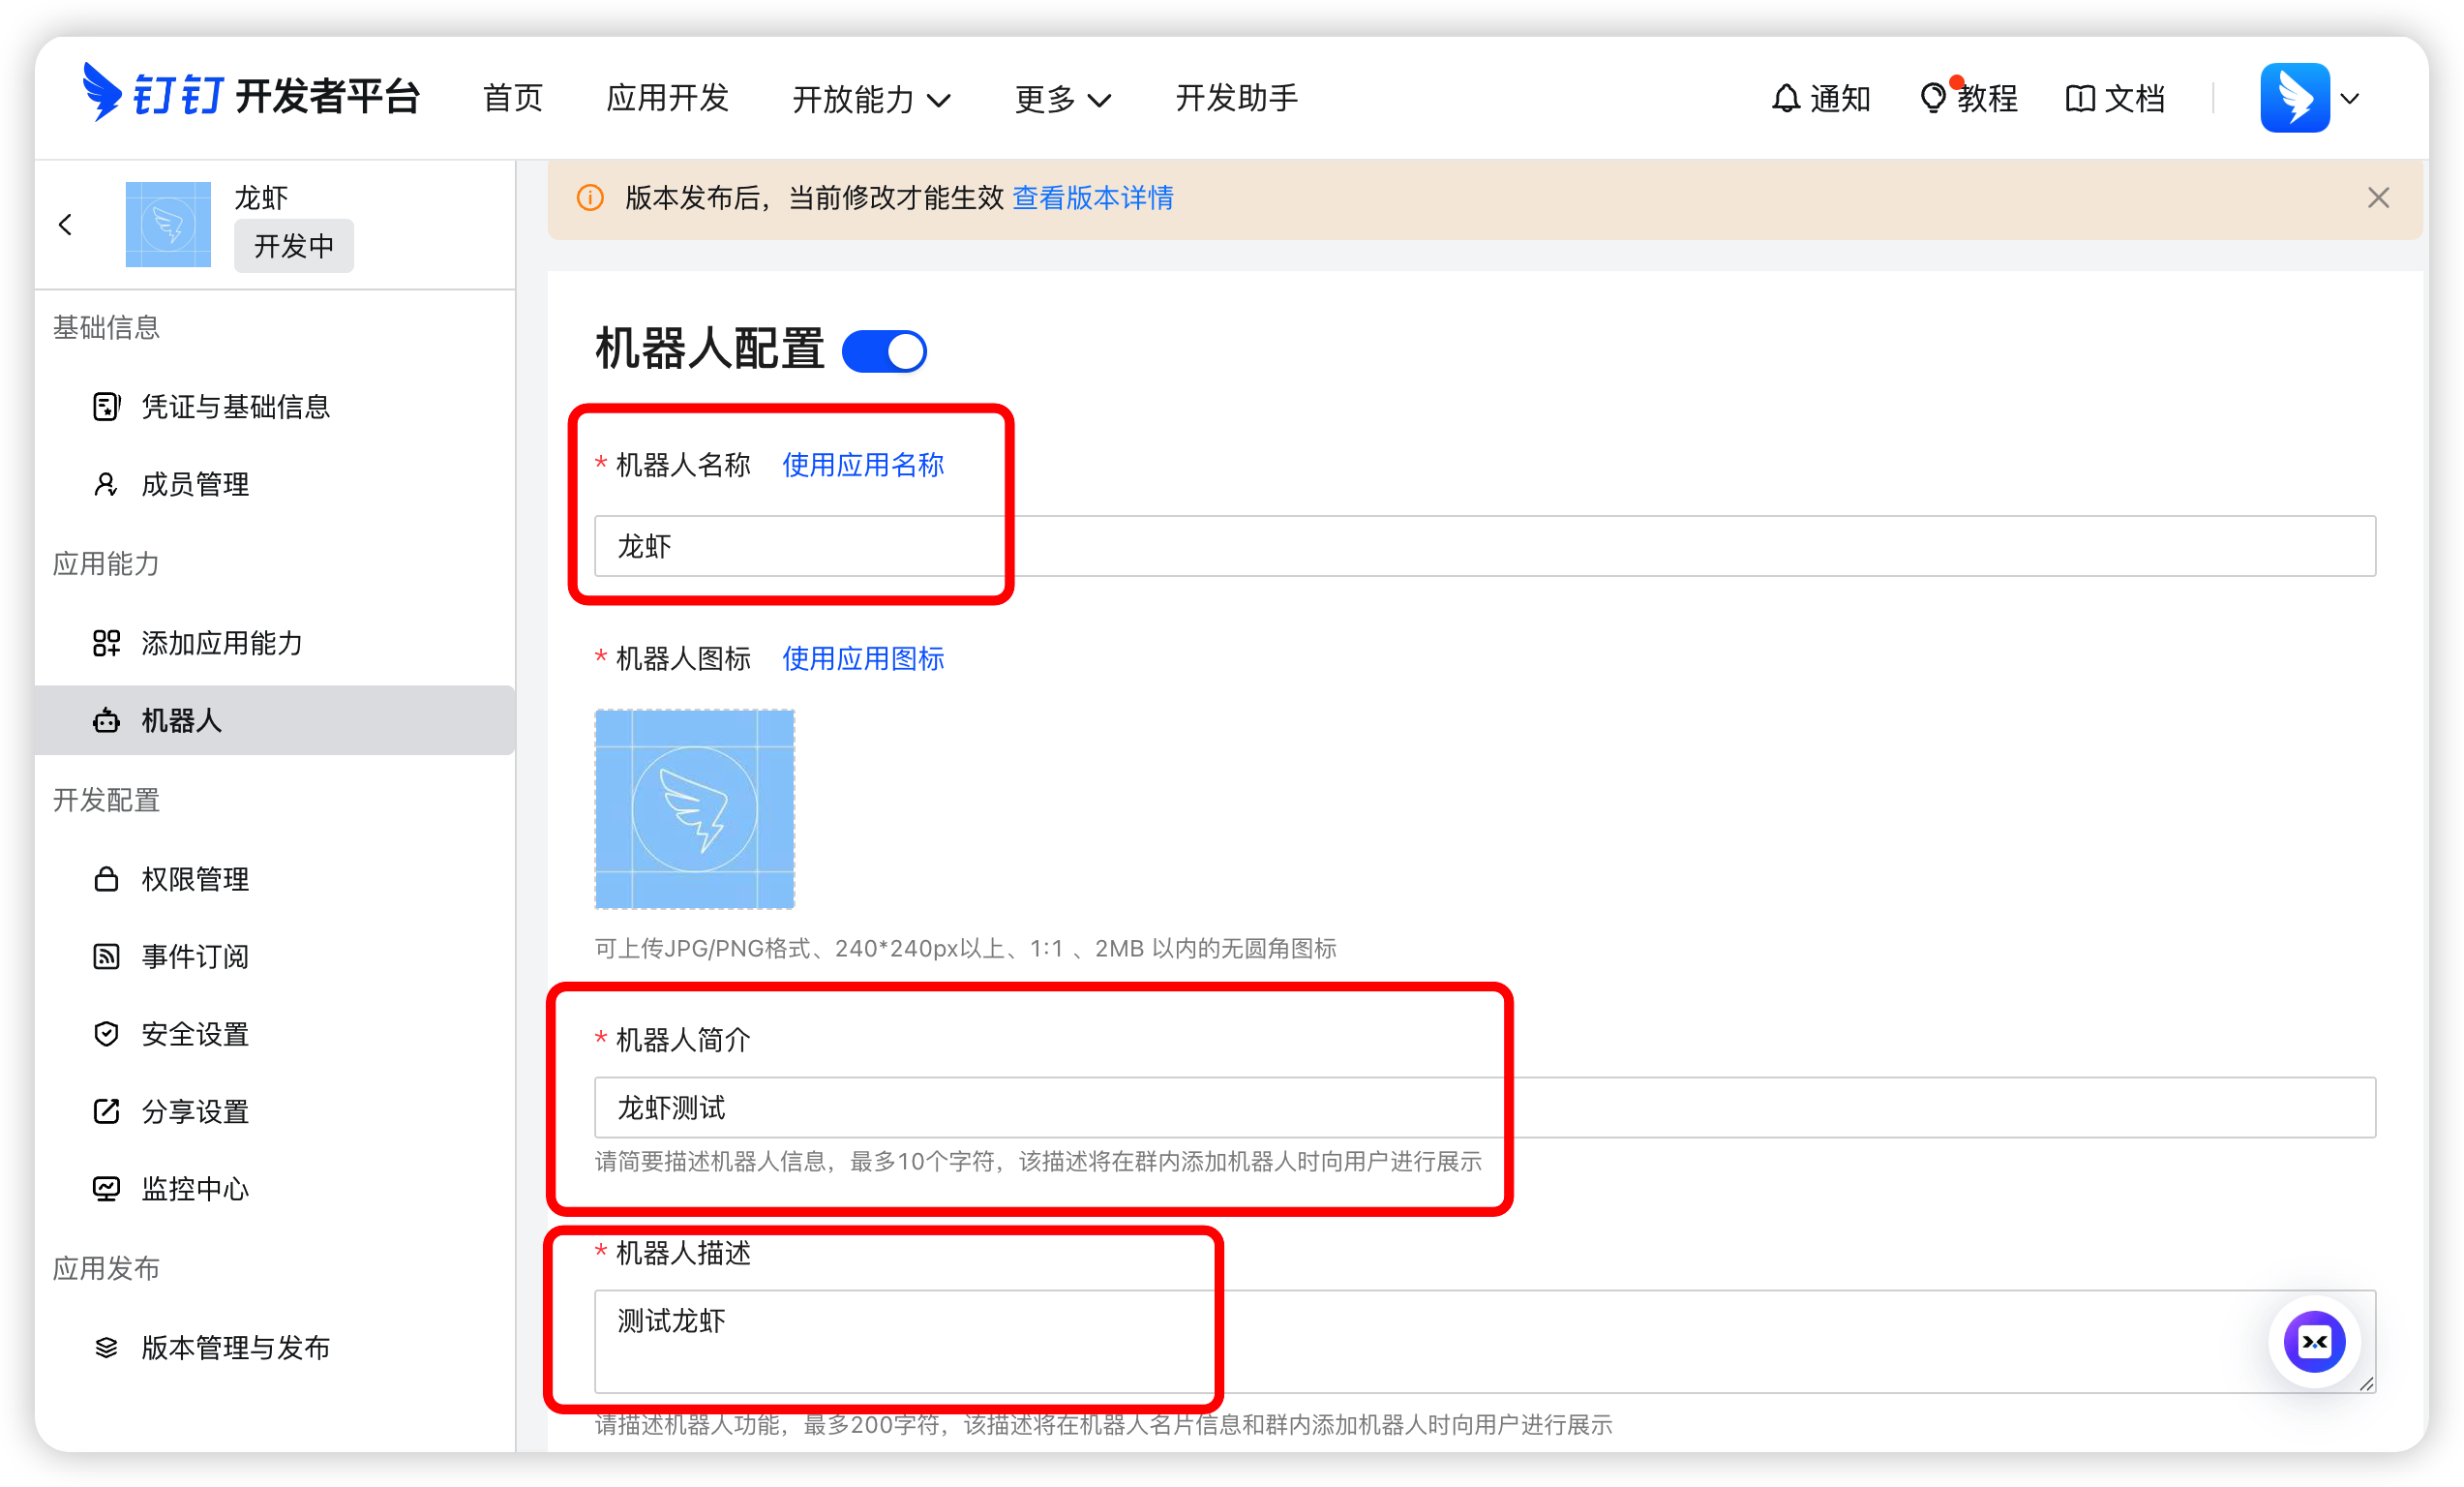Click the 监控中心 monitor icon
The height and width of the screenshot is (1487, 2464).
click(106, 1188)
